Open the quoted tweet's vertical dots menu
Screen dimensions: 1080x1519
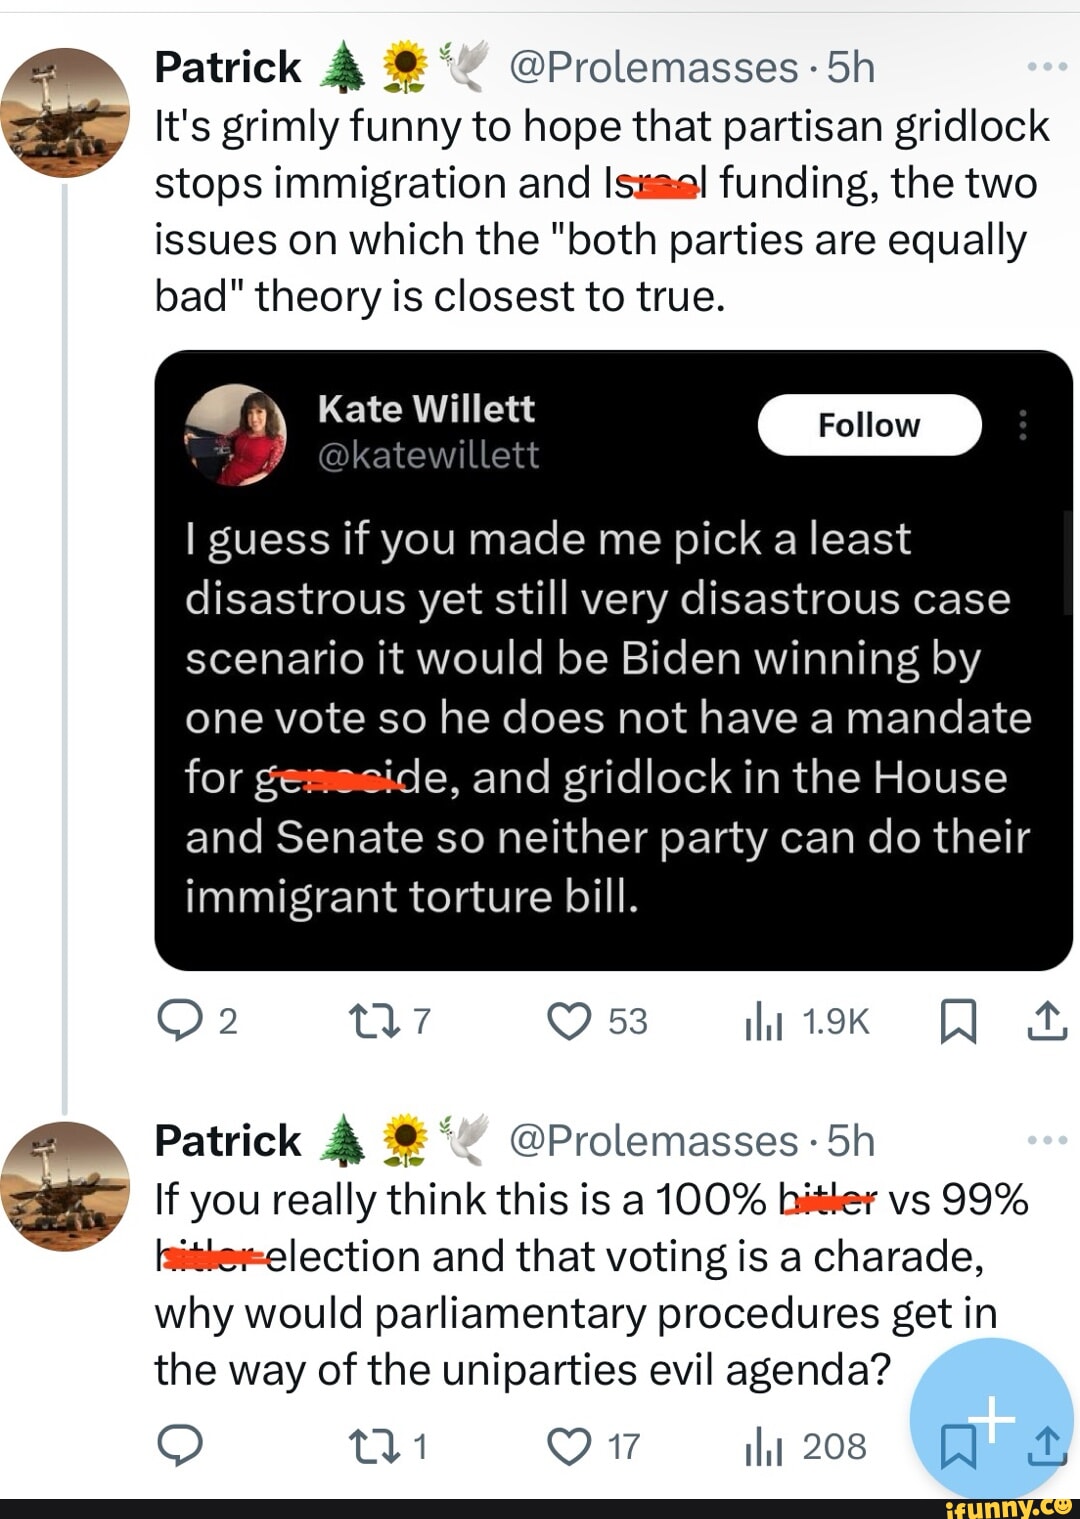point(1022,425)
